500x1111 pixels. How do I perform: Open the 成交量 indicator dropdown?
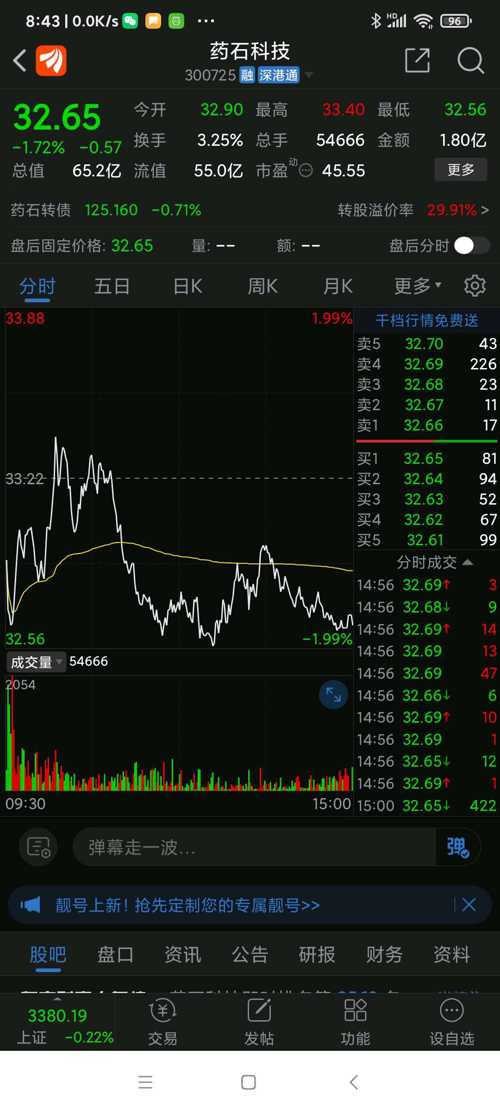coord(35,662)
